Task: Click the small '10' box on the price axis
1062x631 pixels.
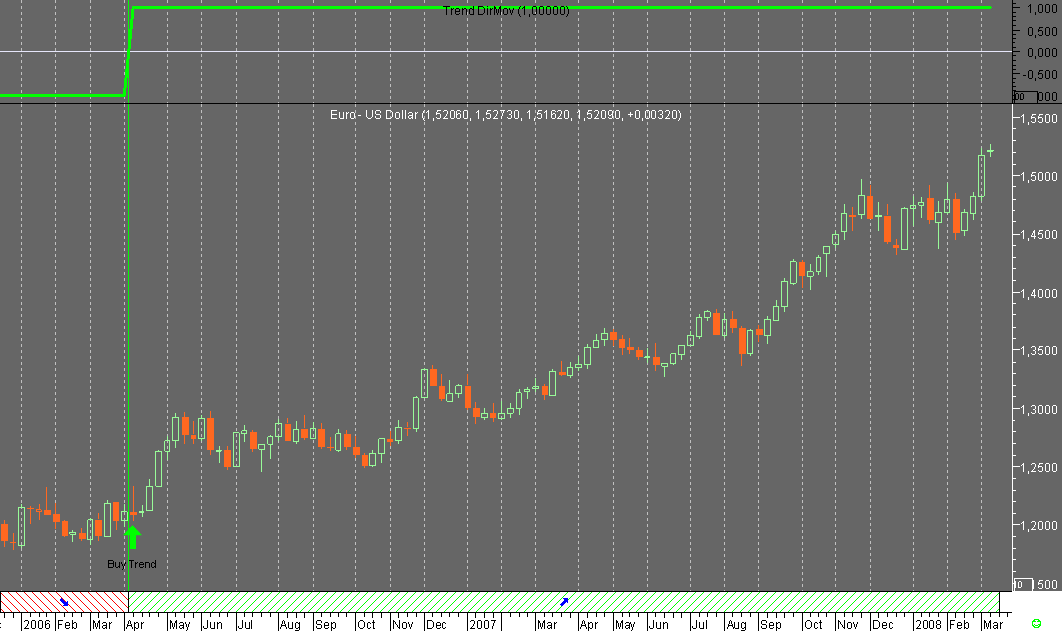Action: (x=1023, y=584)
